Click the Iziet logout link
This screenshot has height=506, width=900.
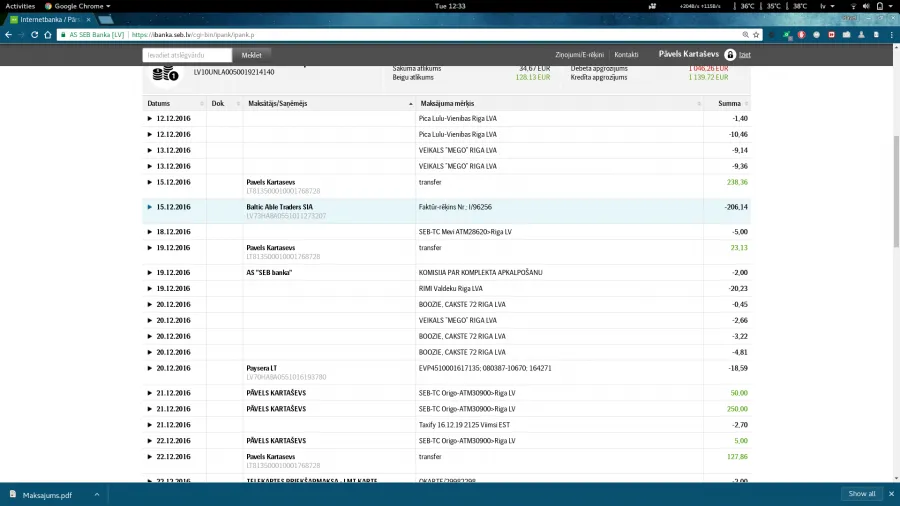(744, 55)
